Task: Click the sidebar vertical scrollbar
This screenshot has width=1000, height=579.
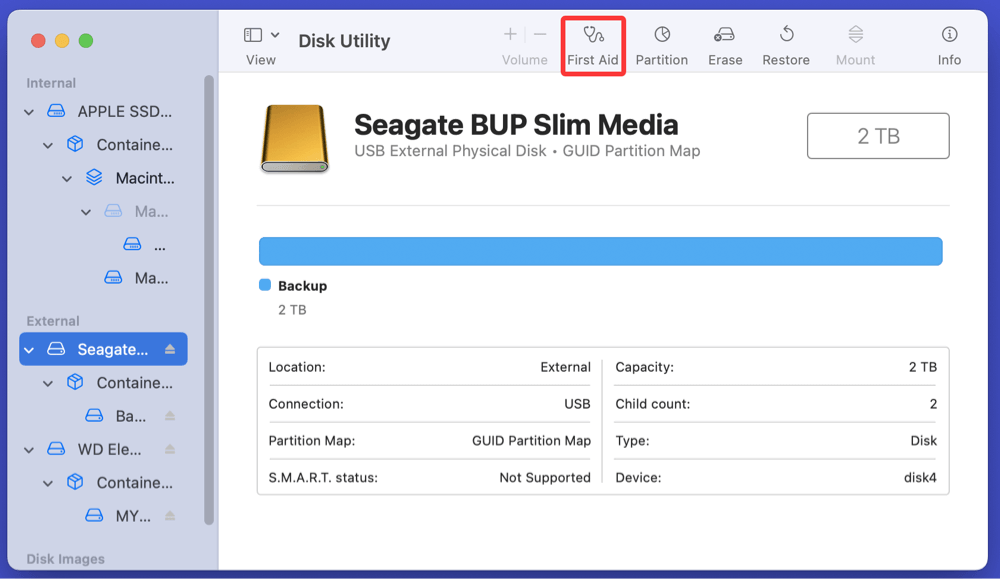Action: pyautogui.click(x=209, y=300)
